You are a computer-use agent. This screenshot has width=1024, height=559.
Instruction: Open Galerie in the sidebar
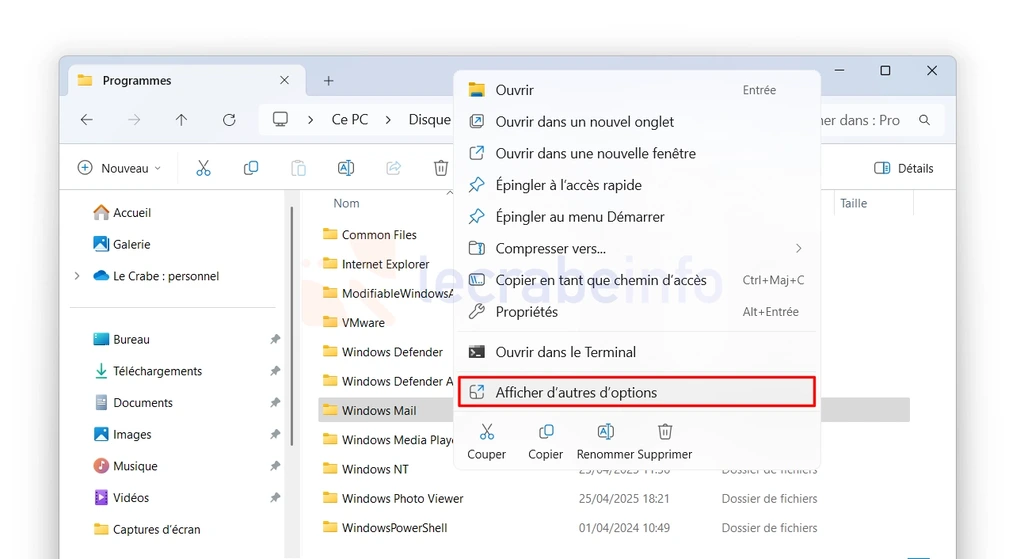(x=121, y=244)
